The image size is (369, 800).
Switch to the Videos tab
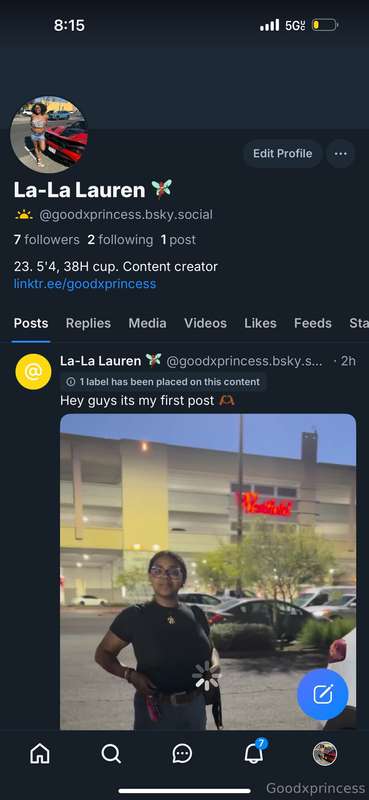(x=205, y=323)
